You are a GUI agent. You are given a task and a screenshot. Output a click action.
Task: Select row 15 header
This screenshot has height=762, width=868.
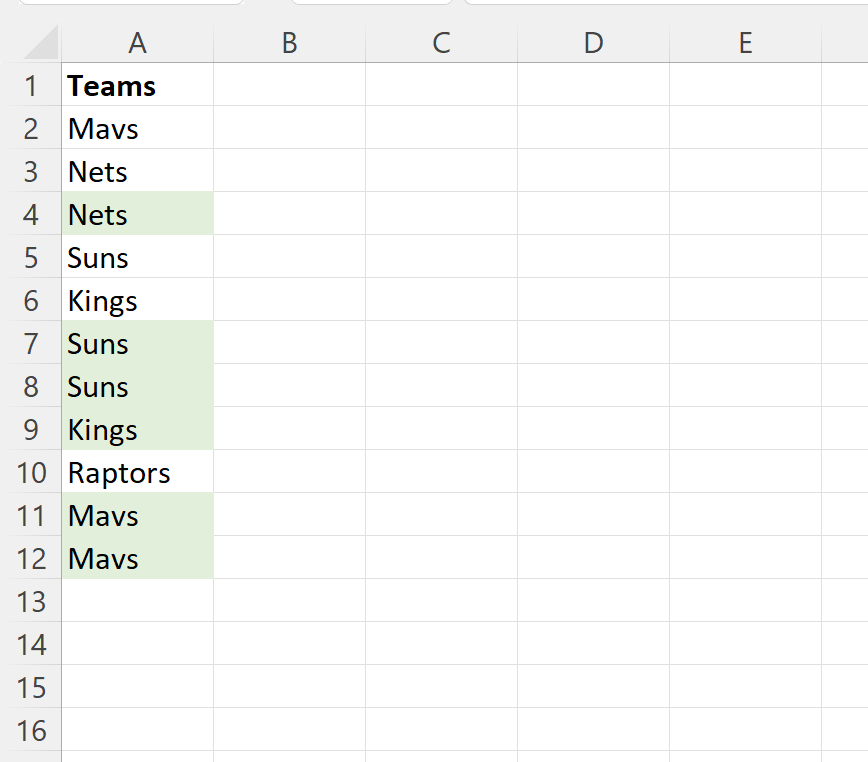30,686
